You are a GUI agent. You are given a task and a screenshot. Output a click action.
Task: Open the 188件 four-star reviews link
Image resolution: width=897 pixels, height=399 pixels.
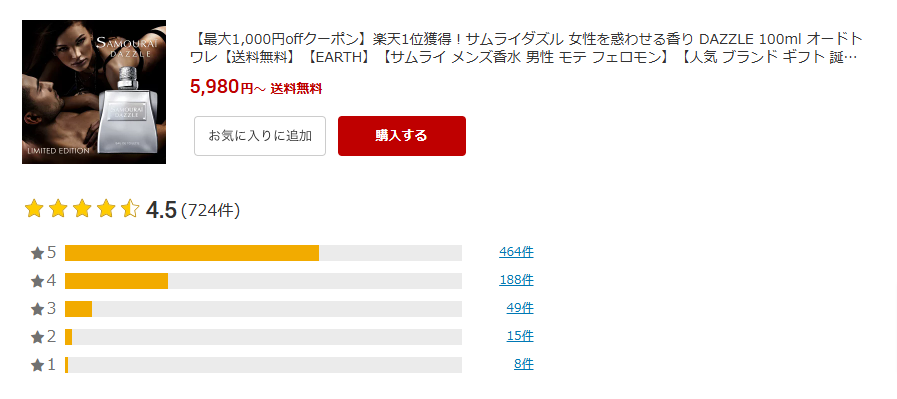516,280
